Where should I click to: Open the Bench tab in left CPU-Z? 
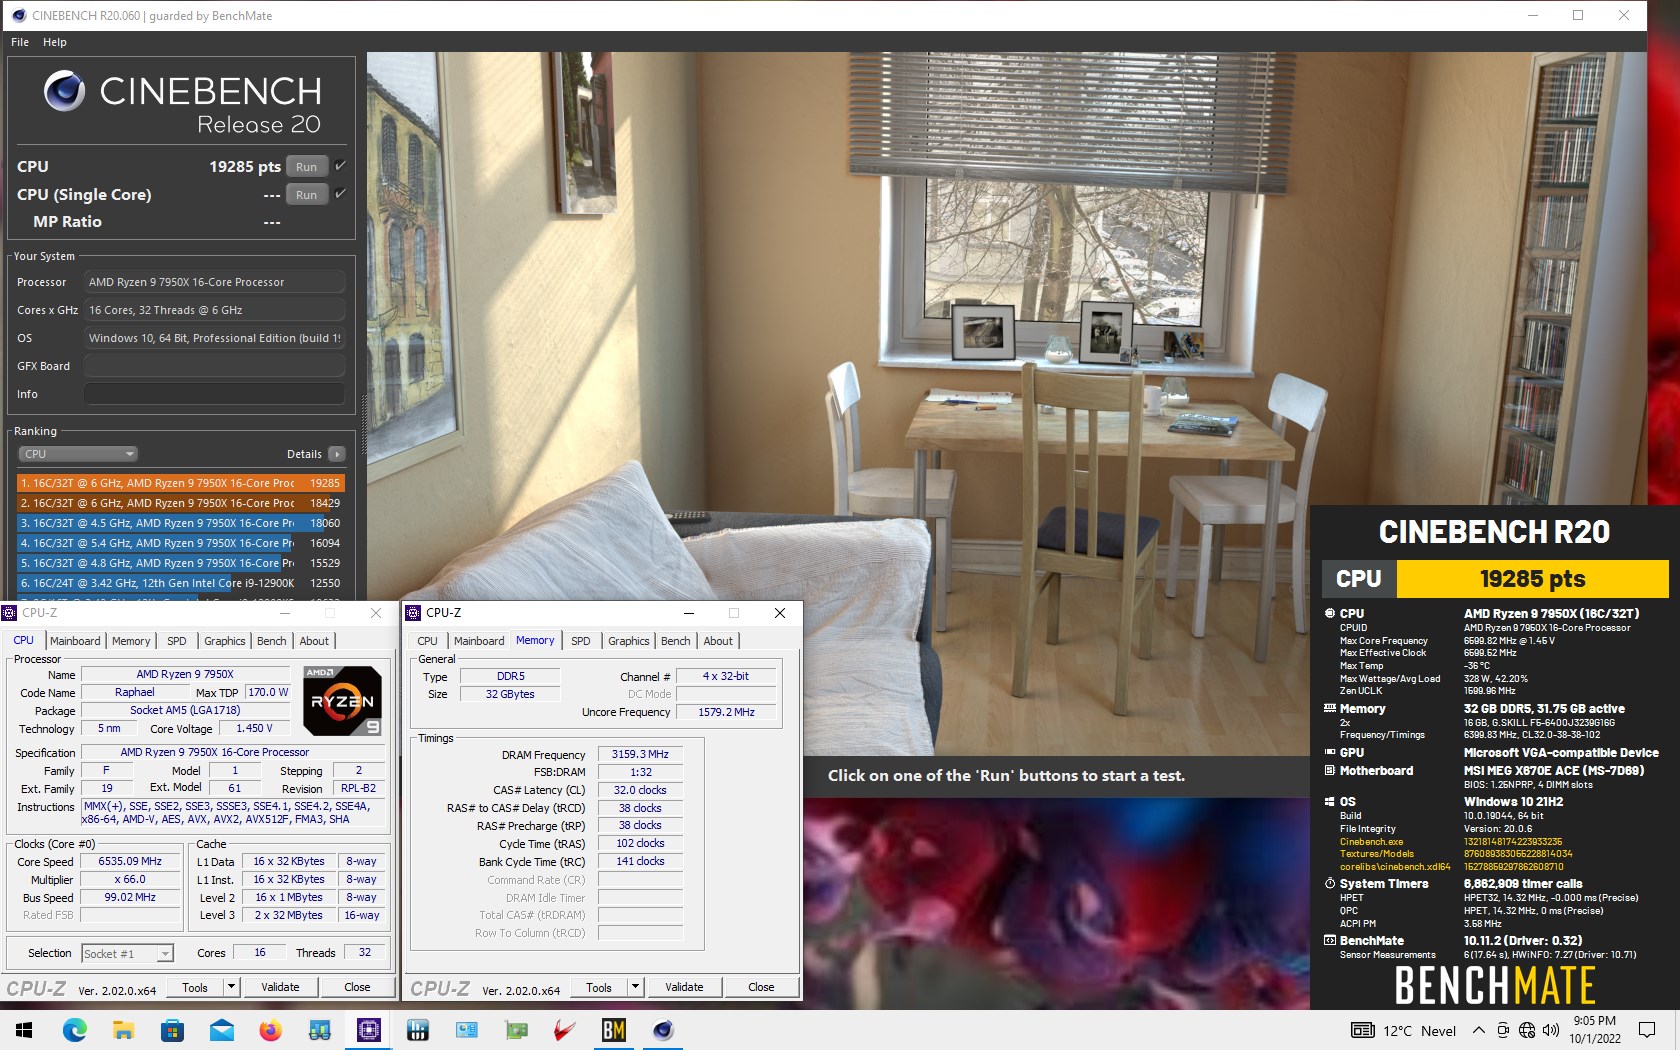pos(272,641)
